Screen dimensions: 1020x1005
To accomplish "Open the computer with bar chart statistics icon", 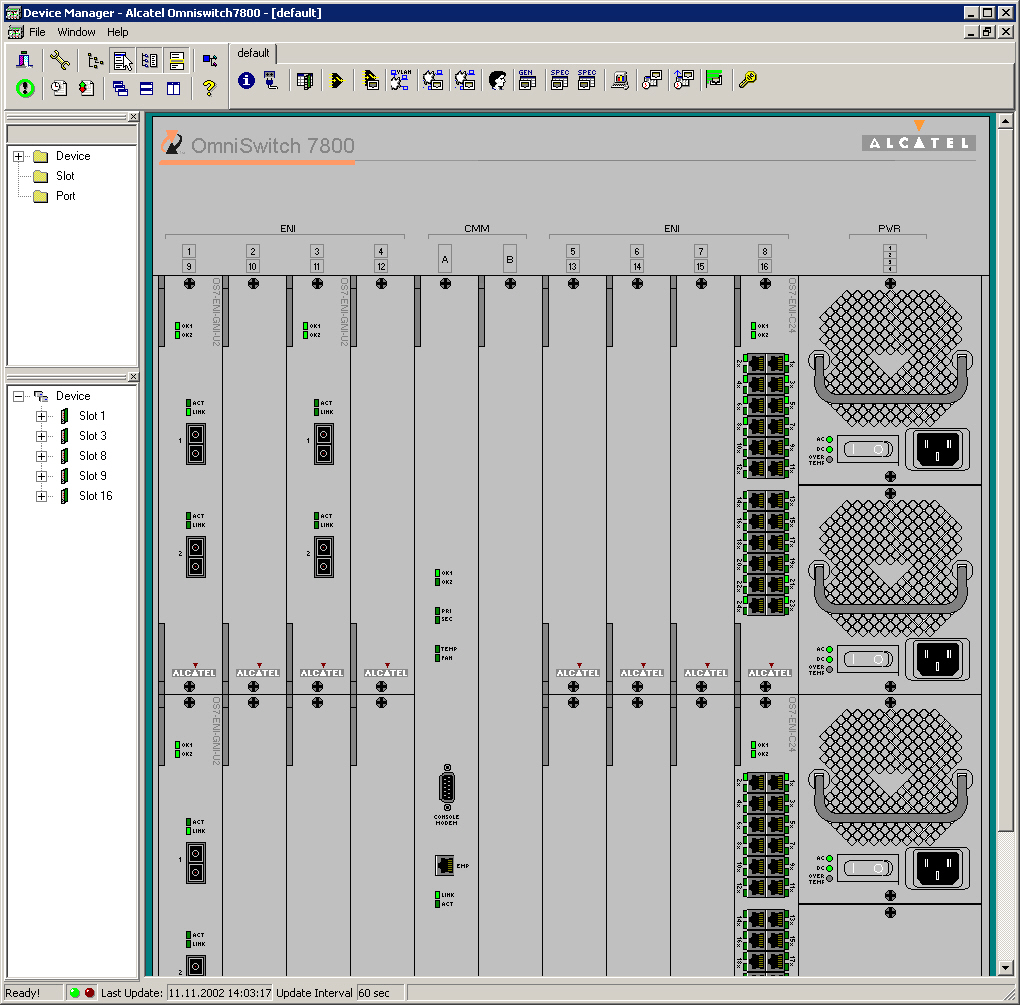I will (x=620, y=80).
